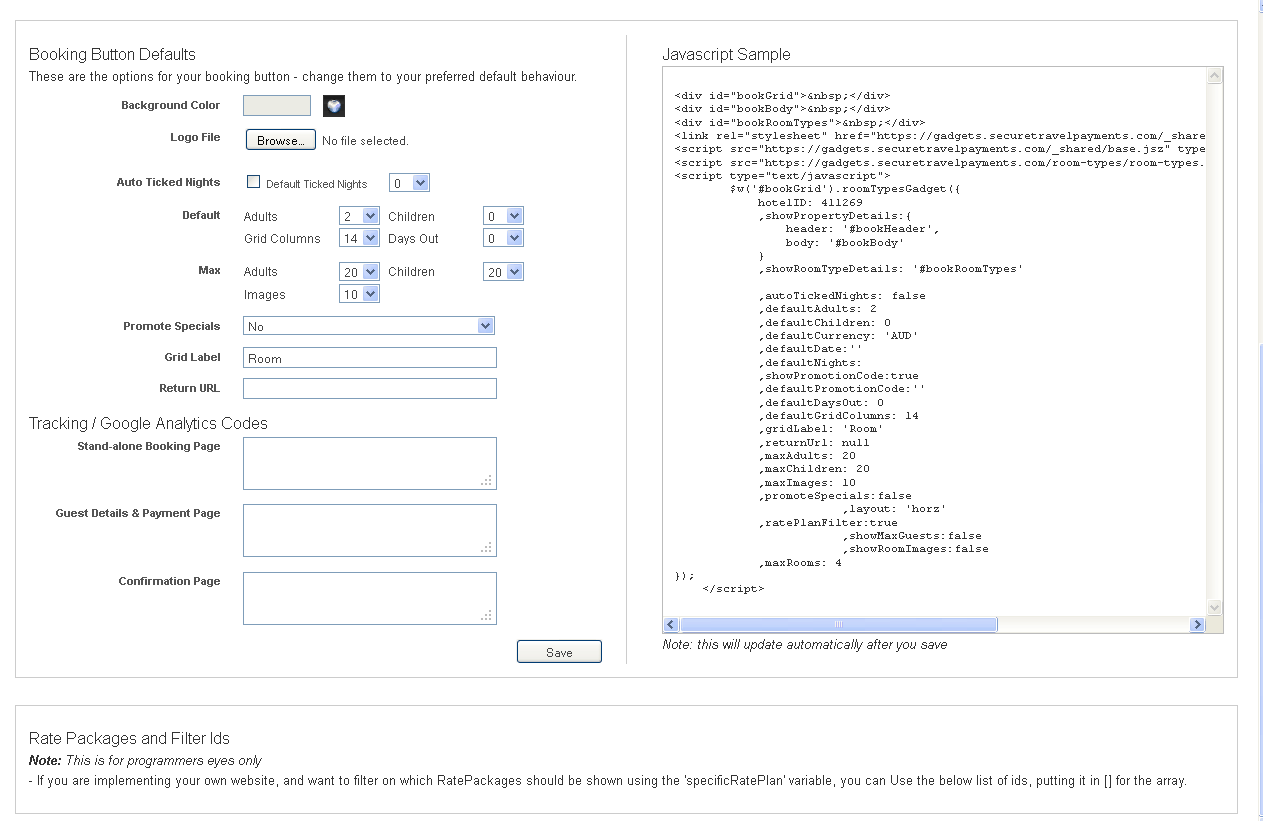This screenshot has width=1263, height=821.
Task: Click the closing '</script>' code line
Action: [733, 589]
